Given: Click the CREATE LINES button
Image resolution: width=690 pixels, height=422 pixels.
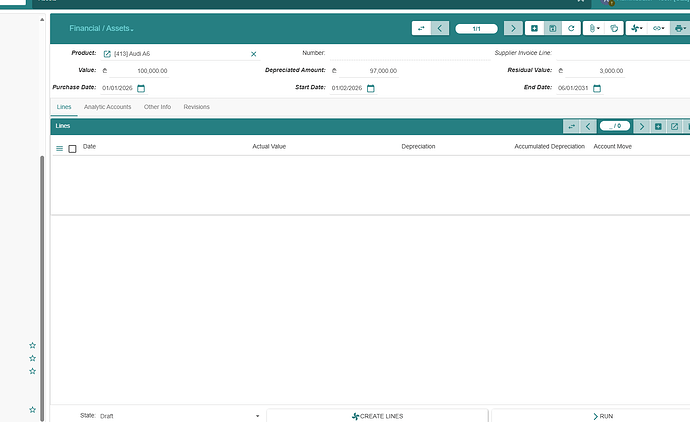Looking at the screenshot, I should [x=377, y=415].
